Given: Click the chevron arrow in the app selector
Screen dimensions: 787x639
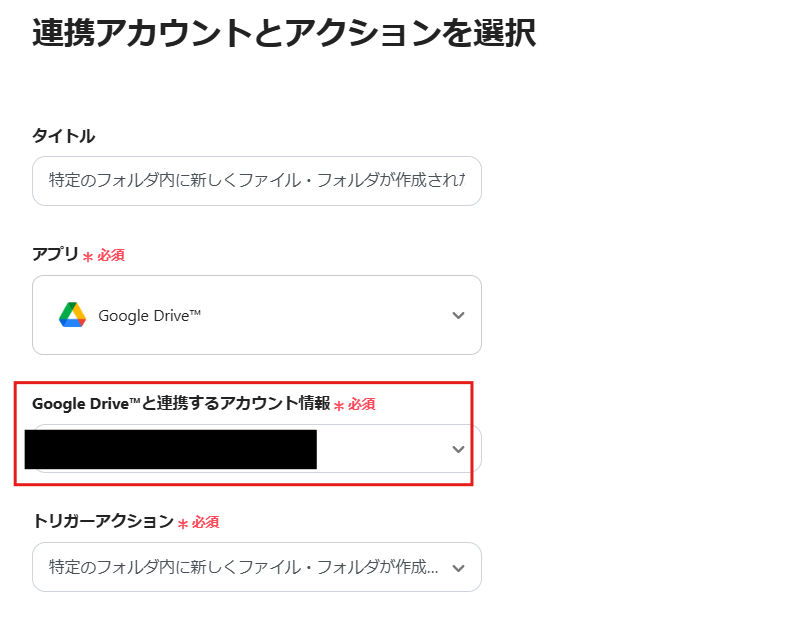Looking at the screenshot, I should (458, 315).
